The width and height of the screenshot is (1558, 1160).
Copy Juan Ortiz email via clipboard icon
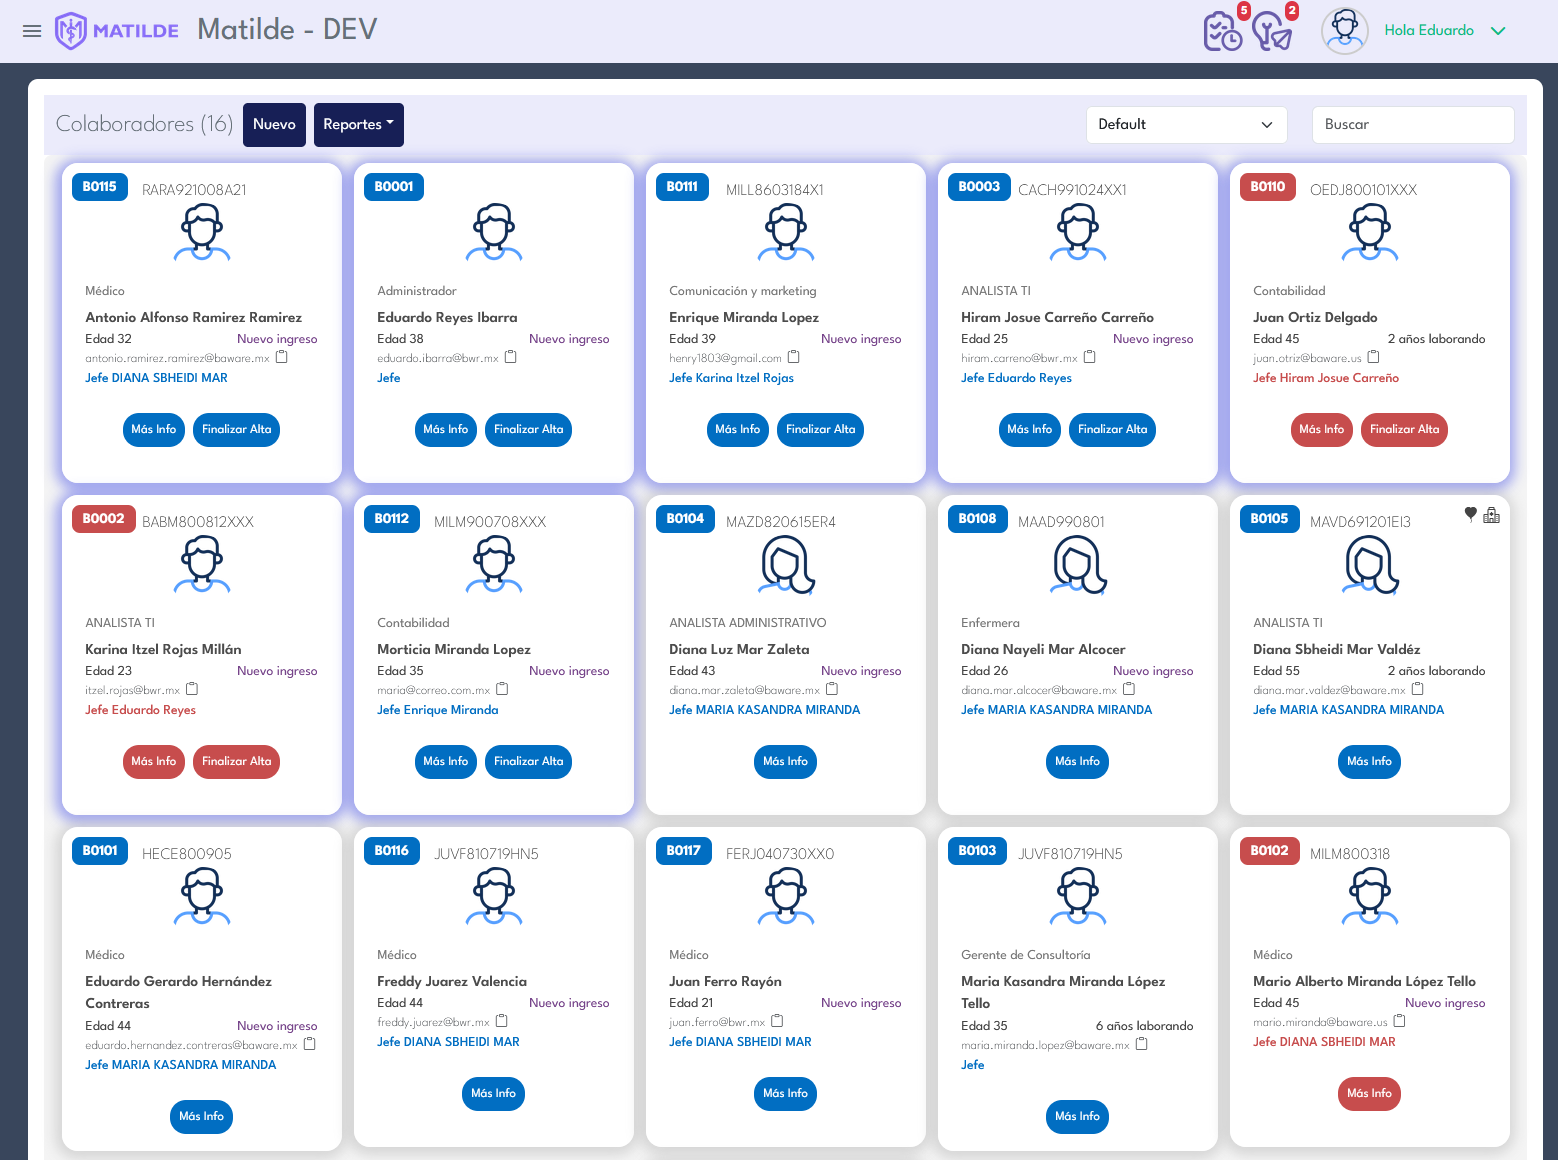coord(1374,357)
